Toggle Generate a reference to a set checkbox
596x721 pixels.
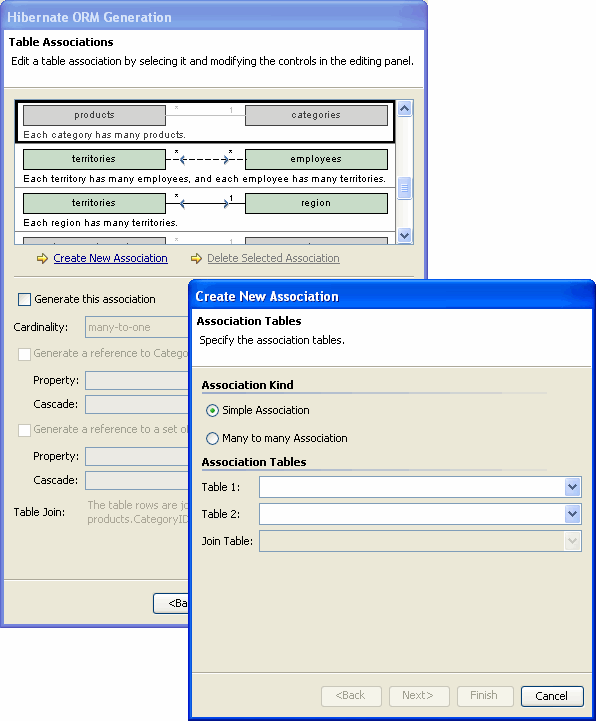[24, 430]
